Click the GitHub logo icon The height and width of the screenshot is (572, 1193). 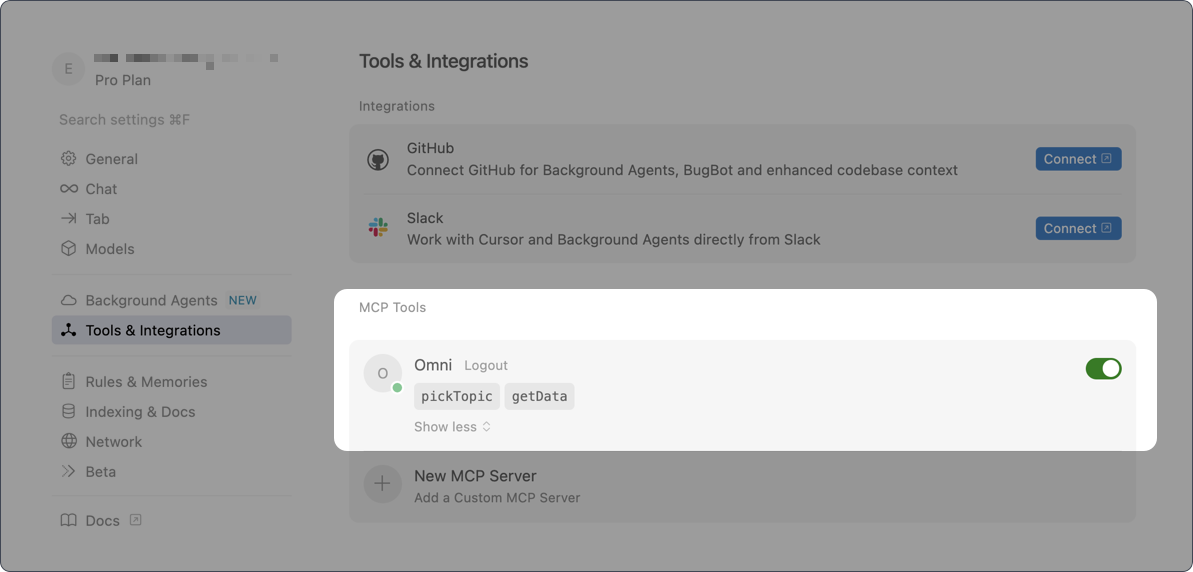coord(378,159)
